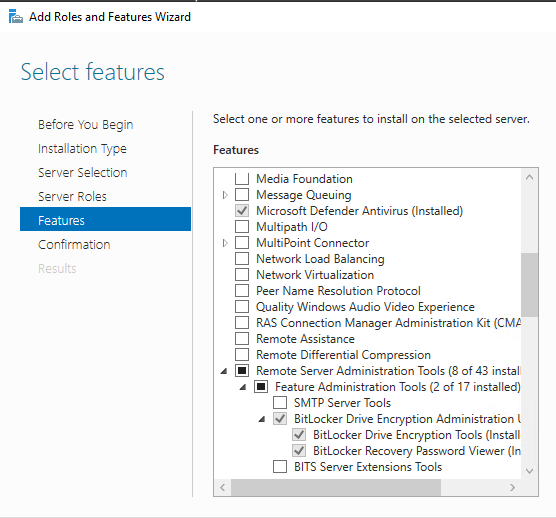Viewport: 556px width, 518px height.
Task: Tick Quality Windows Audio Video Experience checkbox
Action: pyautogui.click(x=242, y=306)
